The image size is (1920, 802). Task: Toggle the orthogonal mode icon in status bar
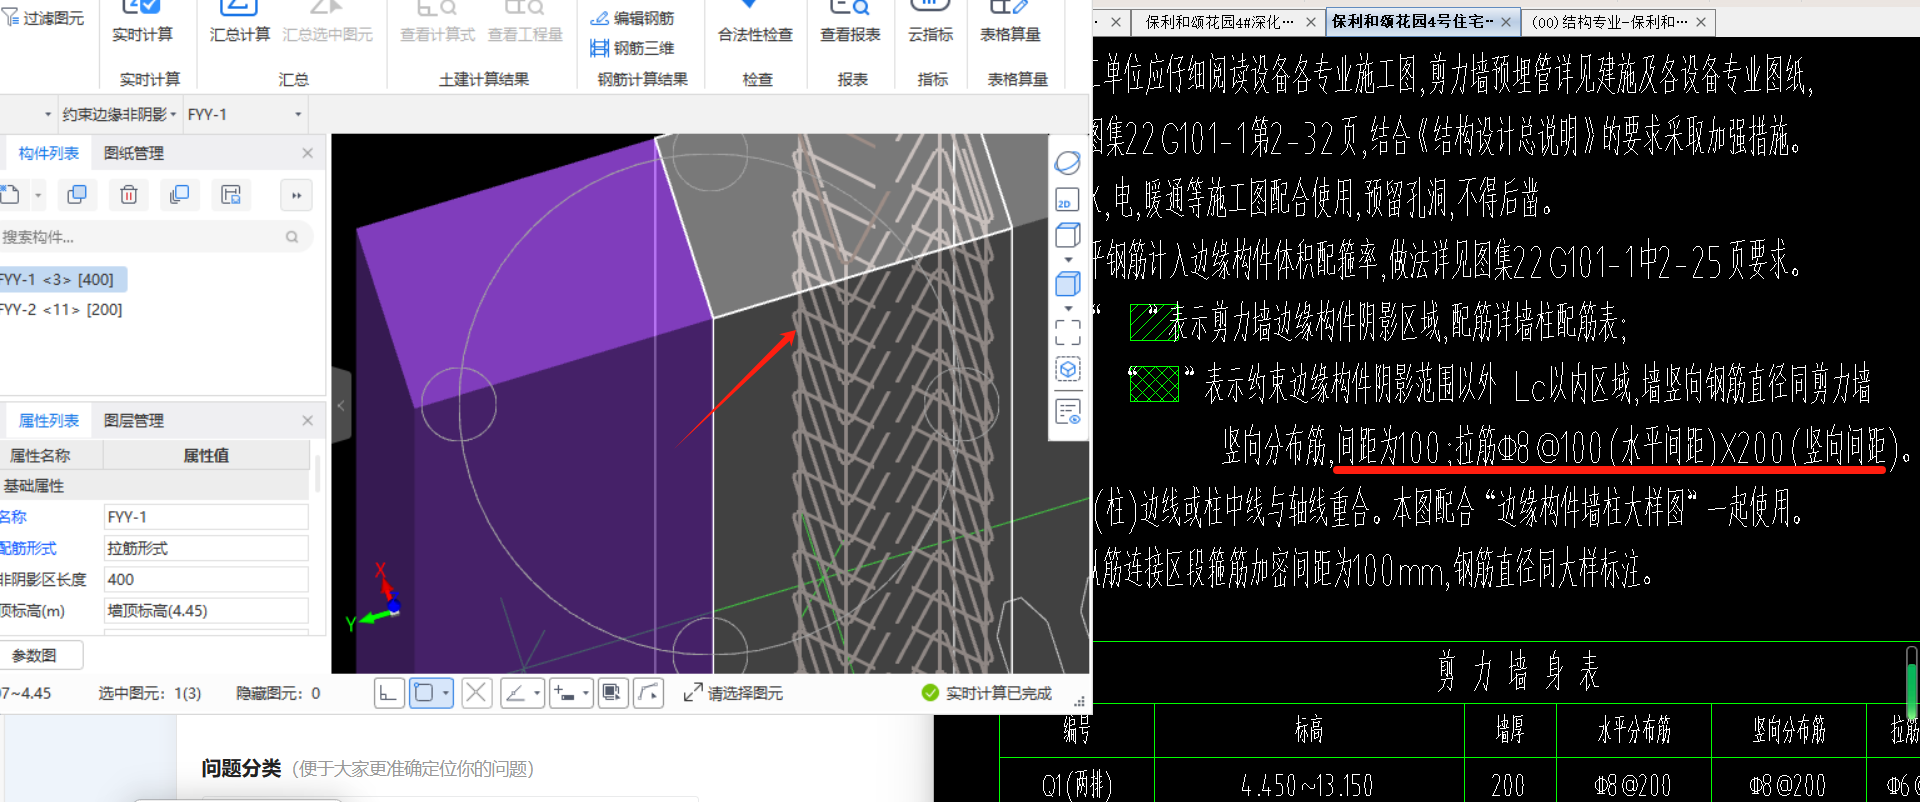coord(389,693)
